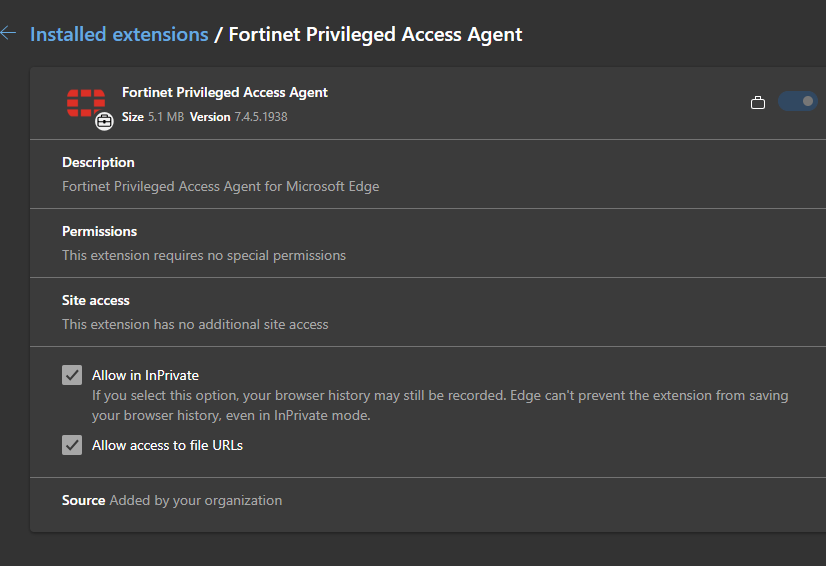The width and height of the screenshot is (826, 566).
Task: Click the red Fortinet extension logo
Action: pyautogui.click(x=85, y=102)
